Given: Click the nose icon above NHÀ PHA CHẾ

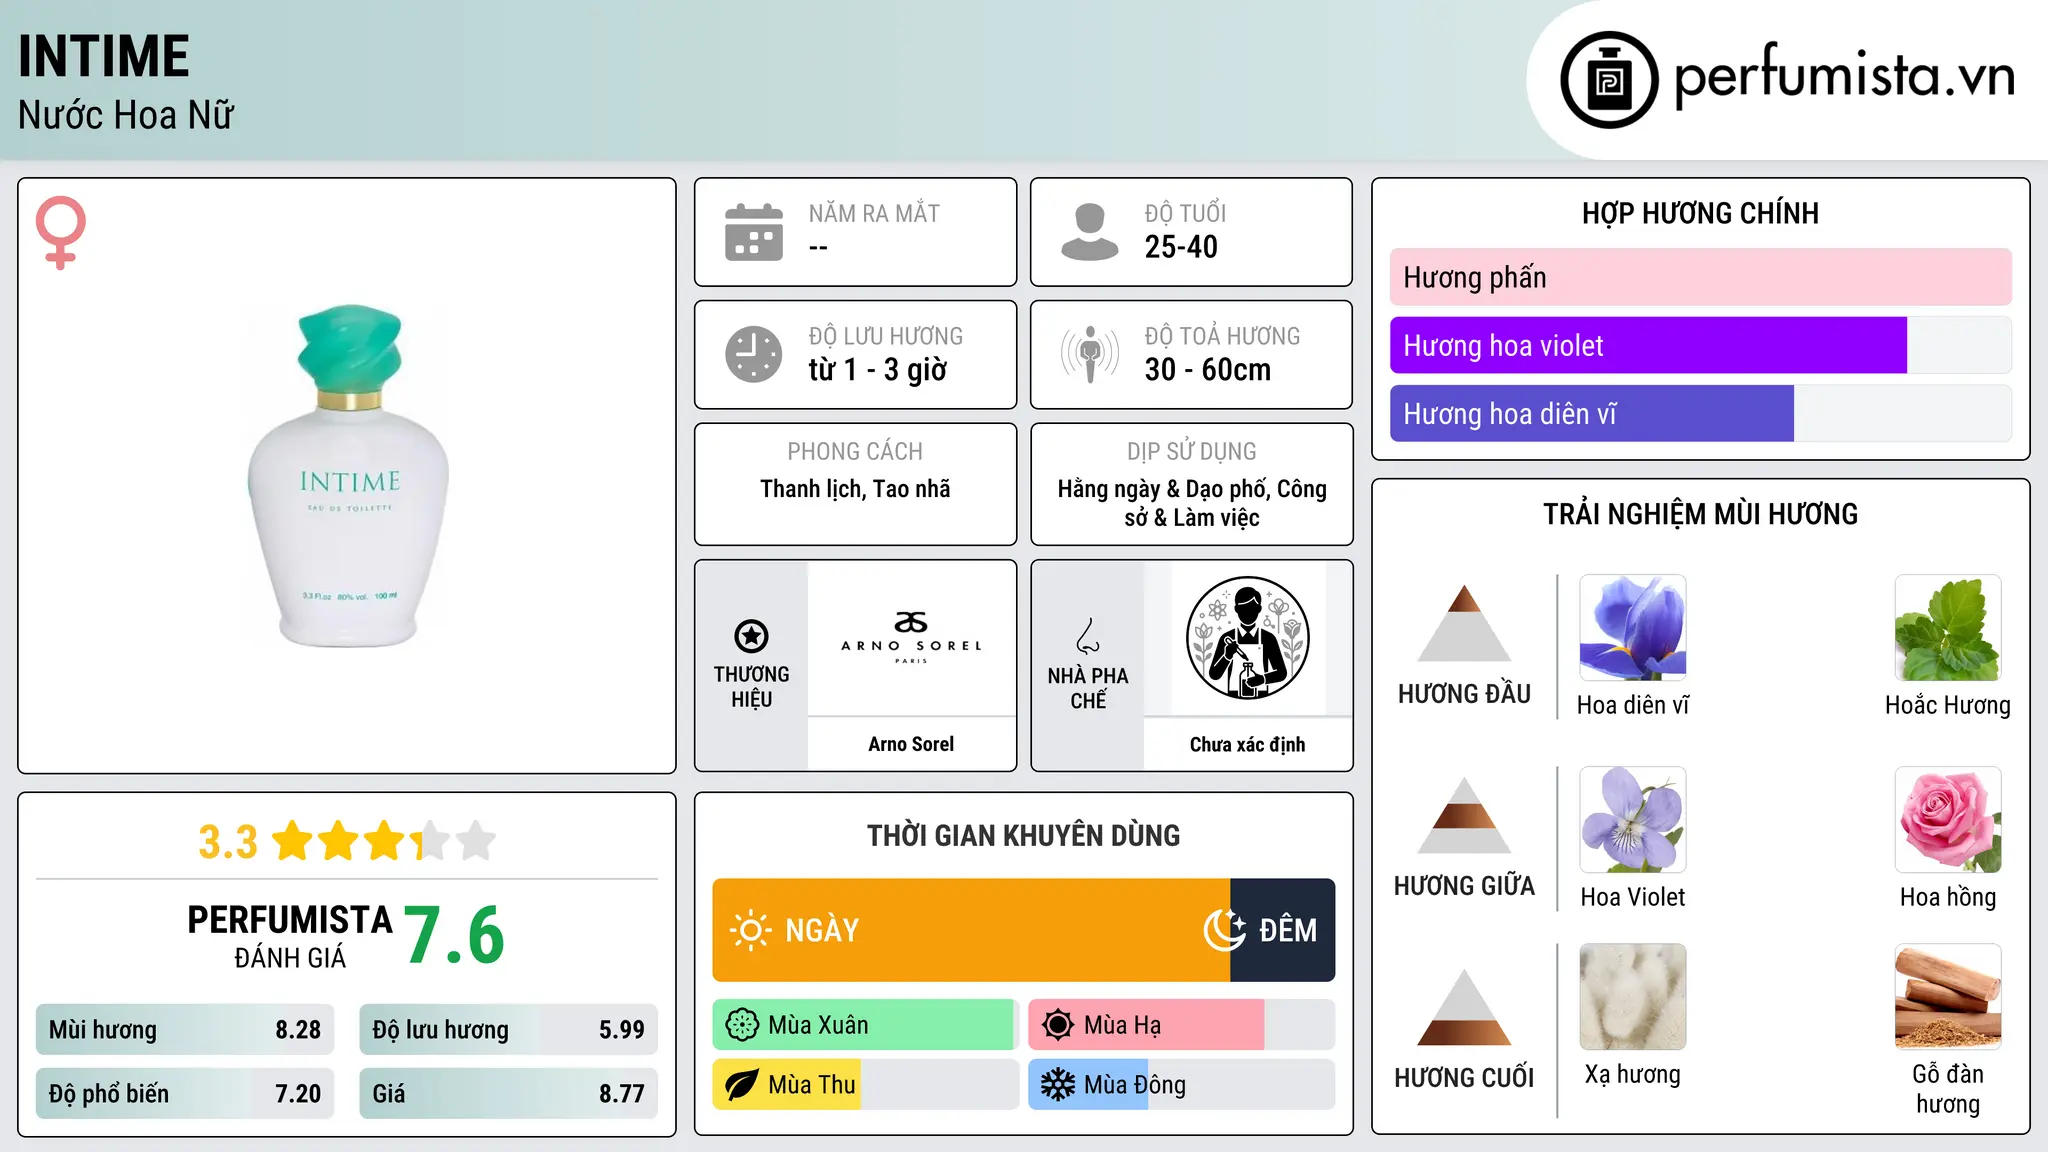Looking at the screenshot, I should (1088, 636).
